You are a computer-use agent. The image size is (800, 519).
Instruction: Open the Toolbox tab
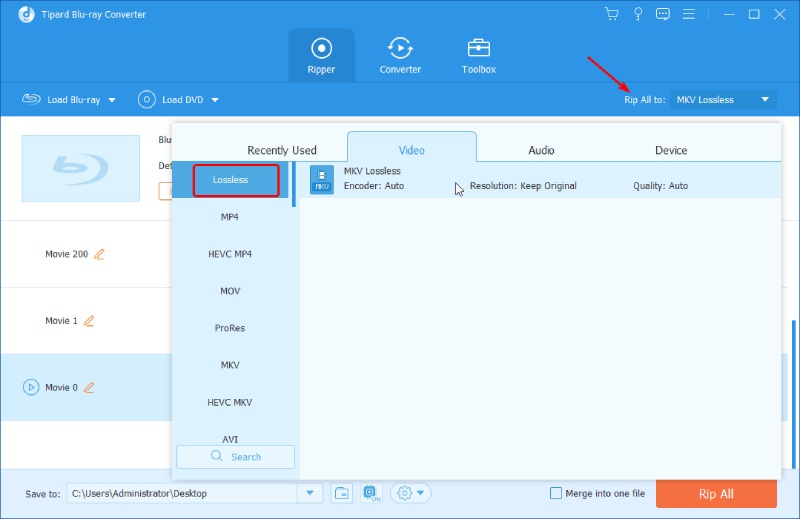pyautogui.click(x=479, y=55)
